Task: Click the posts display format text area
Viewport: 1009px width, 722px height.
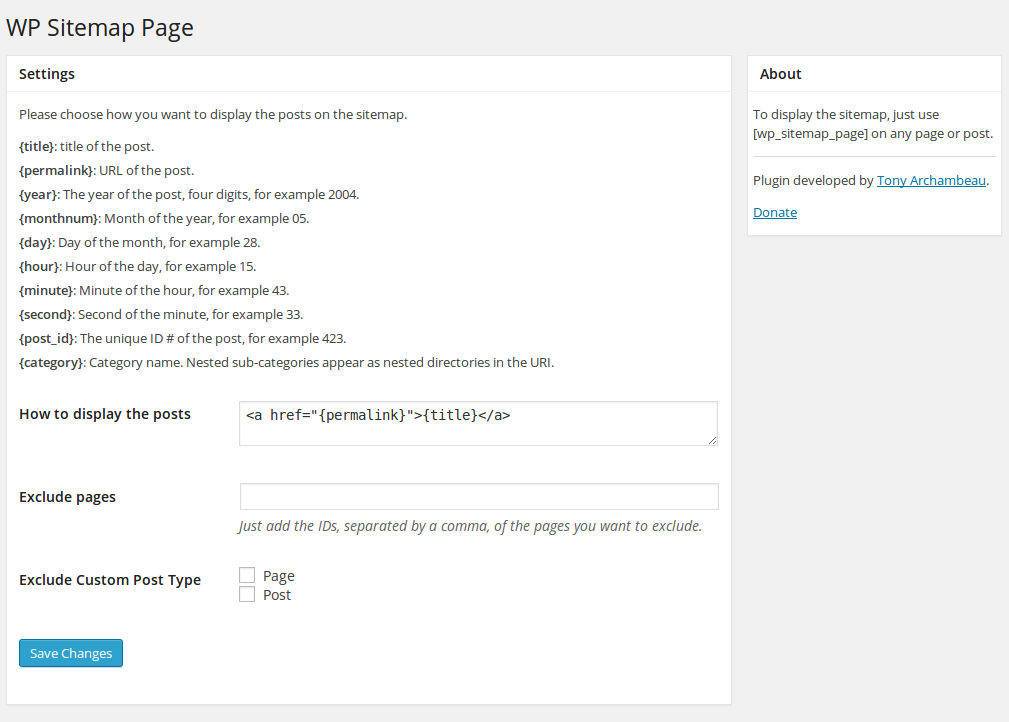Action: click(x=478, y=423)
